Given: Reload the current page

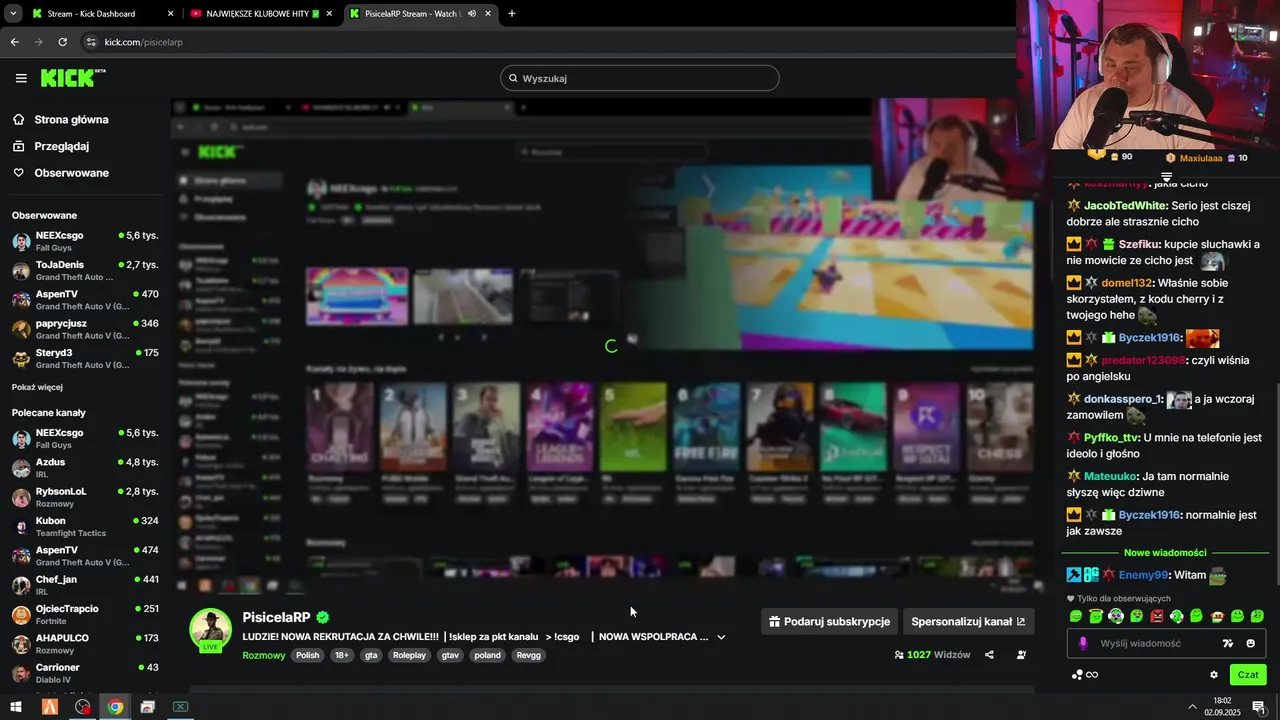Looking at the screenshot, I should 62,42.
